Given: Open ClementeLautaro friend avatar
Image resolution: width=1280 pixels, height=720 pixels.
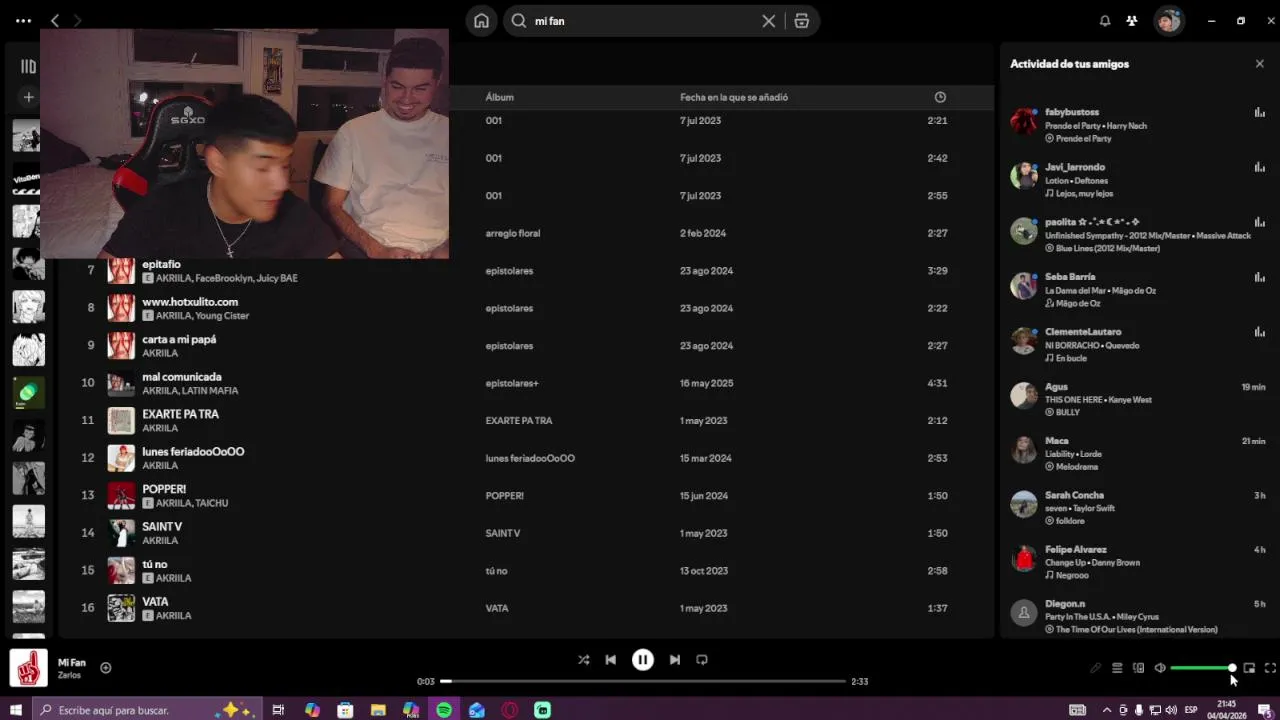Looking at the screenshot, I should [1024, 340].
